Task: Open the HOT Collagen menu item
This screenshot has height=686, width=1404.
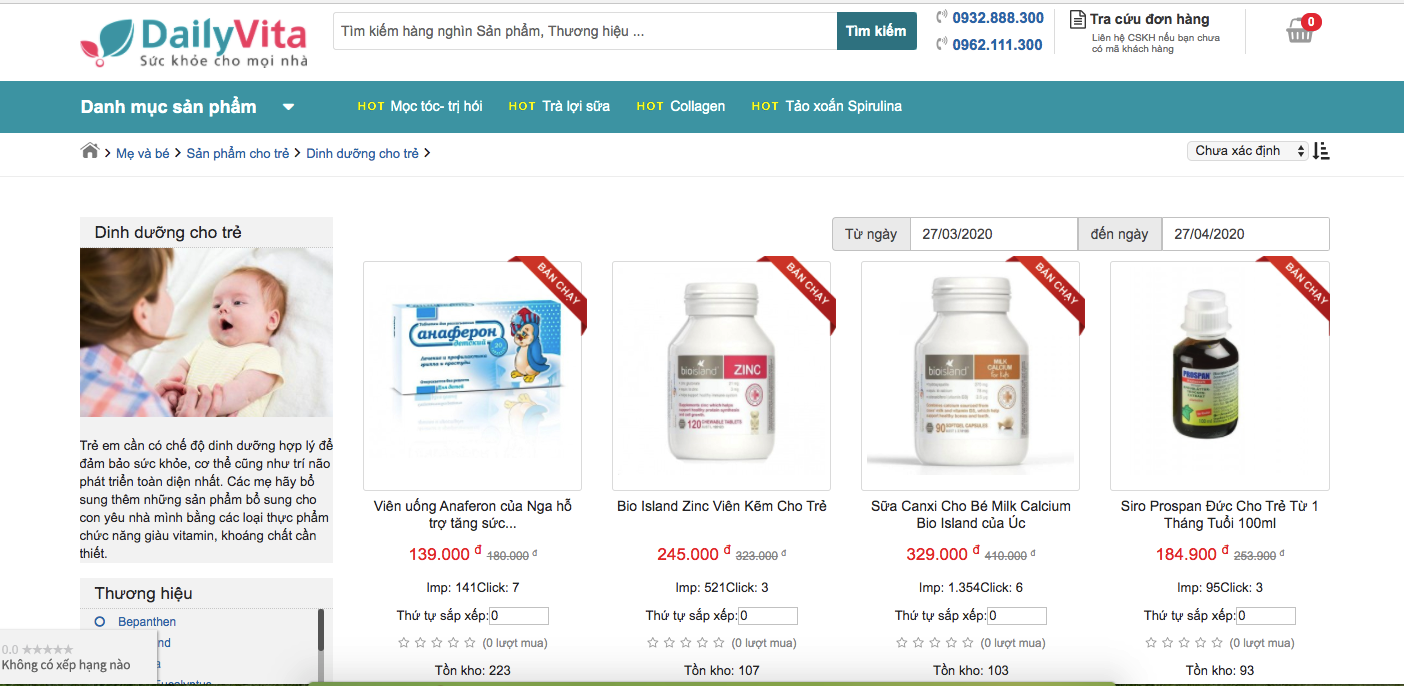Action: (x=681, y=106)
